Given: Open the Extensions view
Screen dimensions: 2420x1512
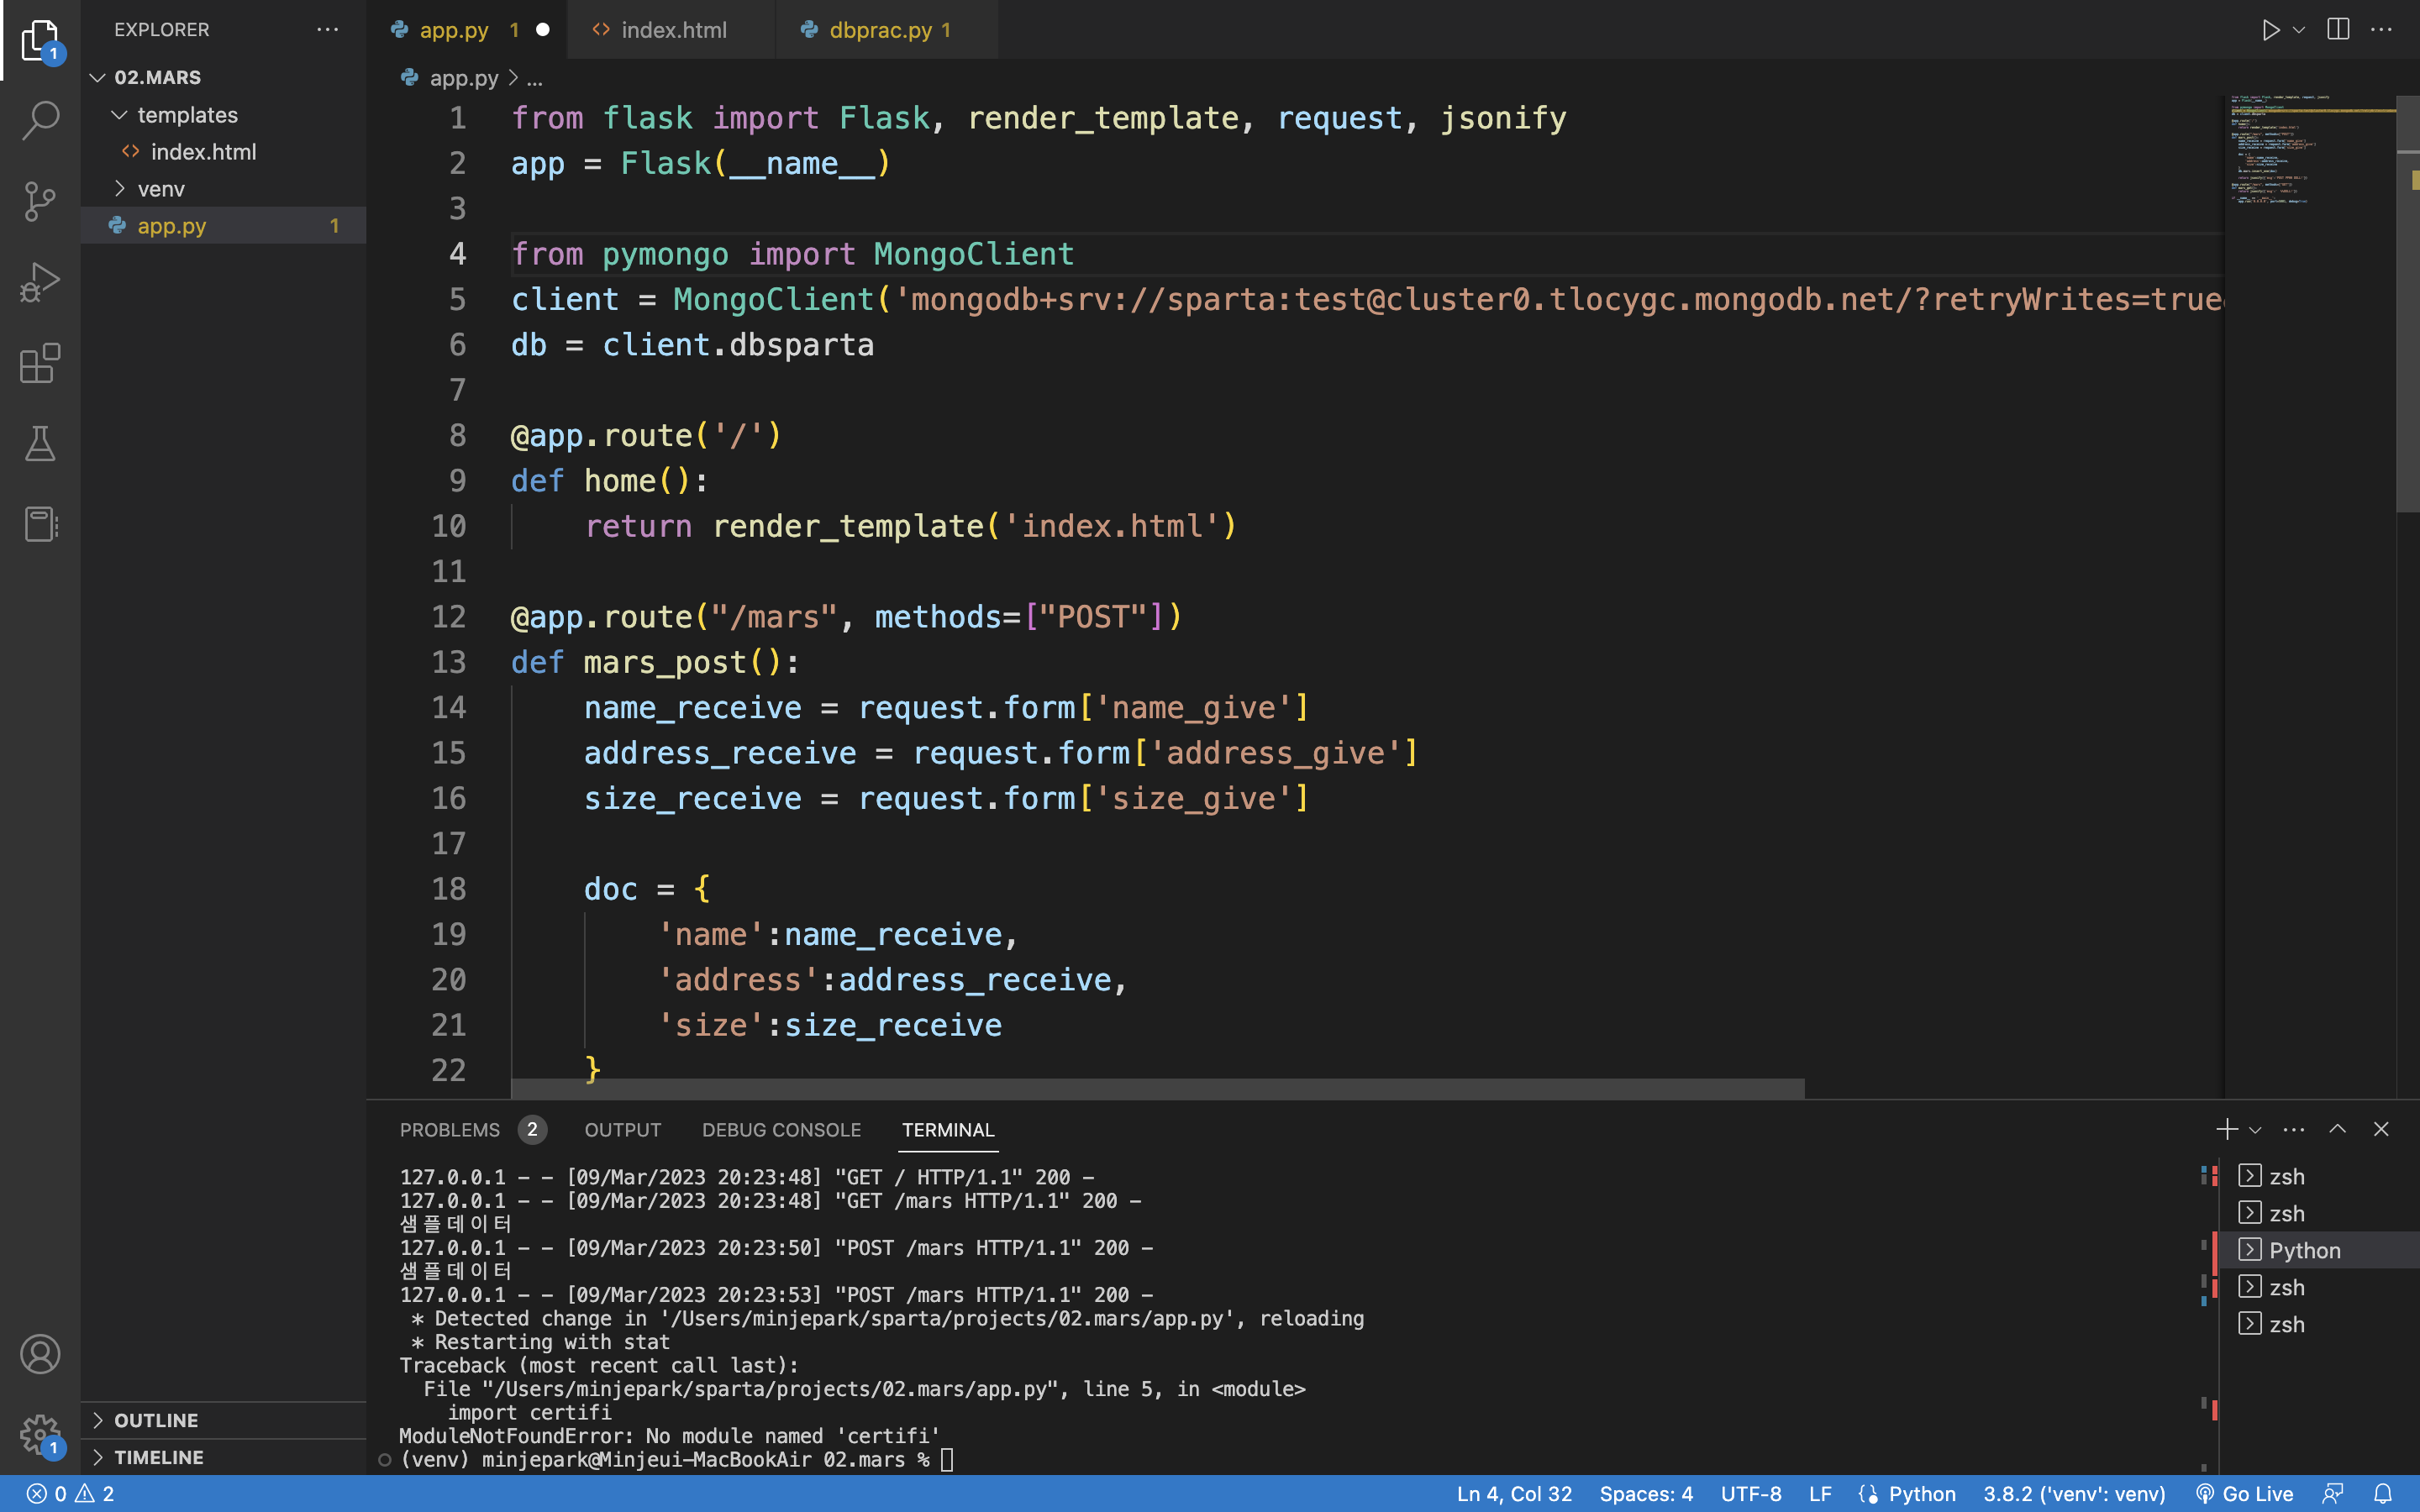Looking at the screenshot, I should [40, 363].
